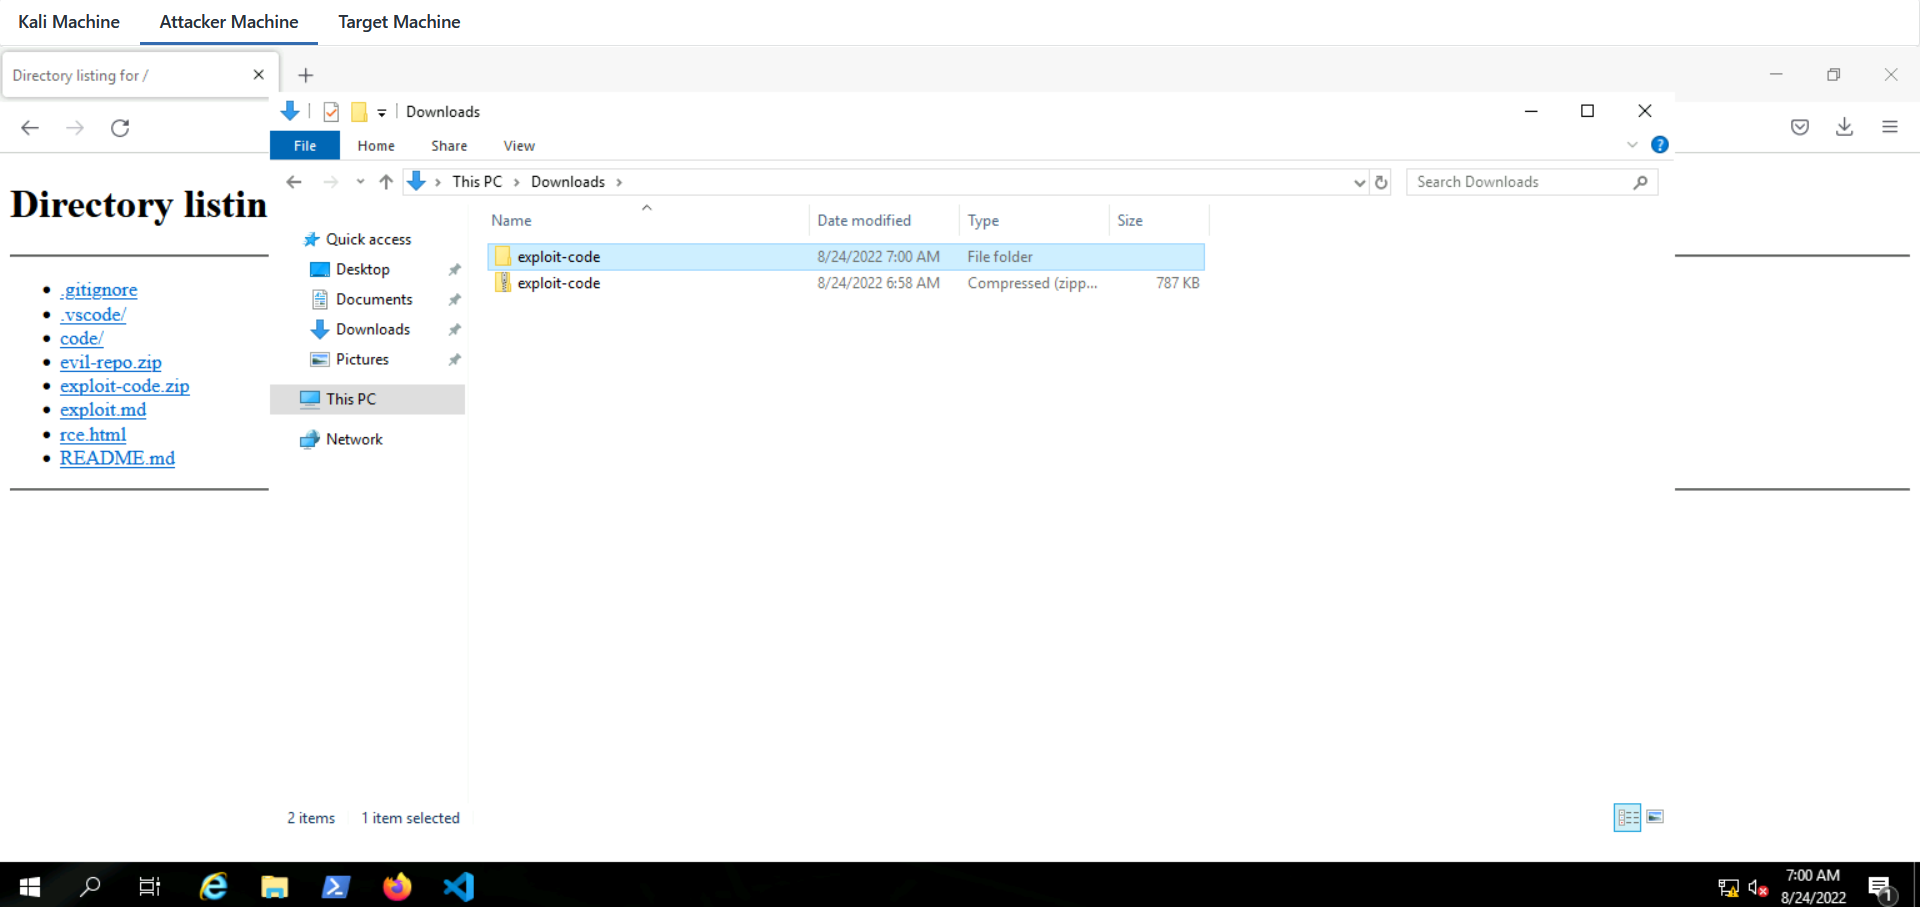Sort by Type column header
The width and height of the screenshot is (1920, 907).
[983, 220]
